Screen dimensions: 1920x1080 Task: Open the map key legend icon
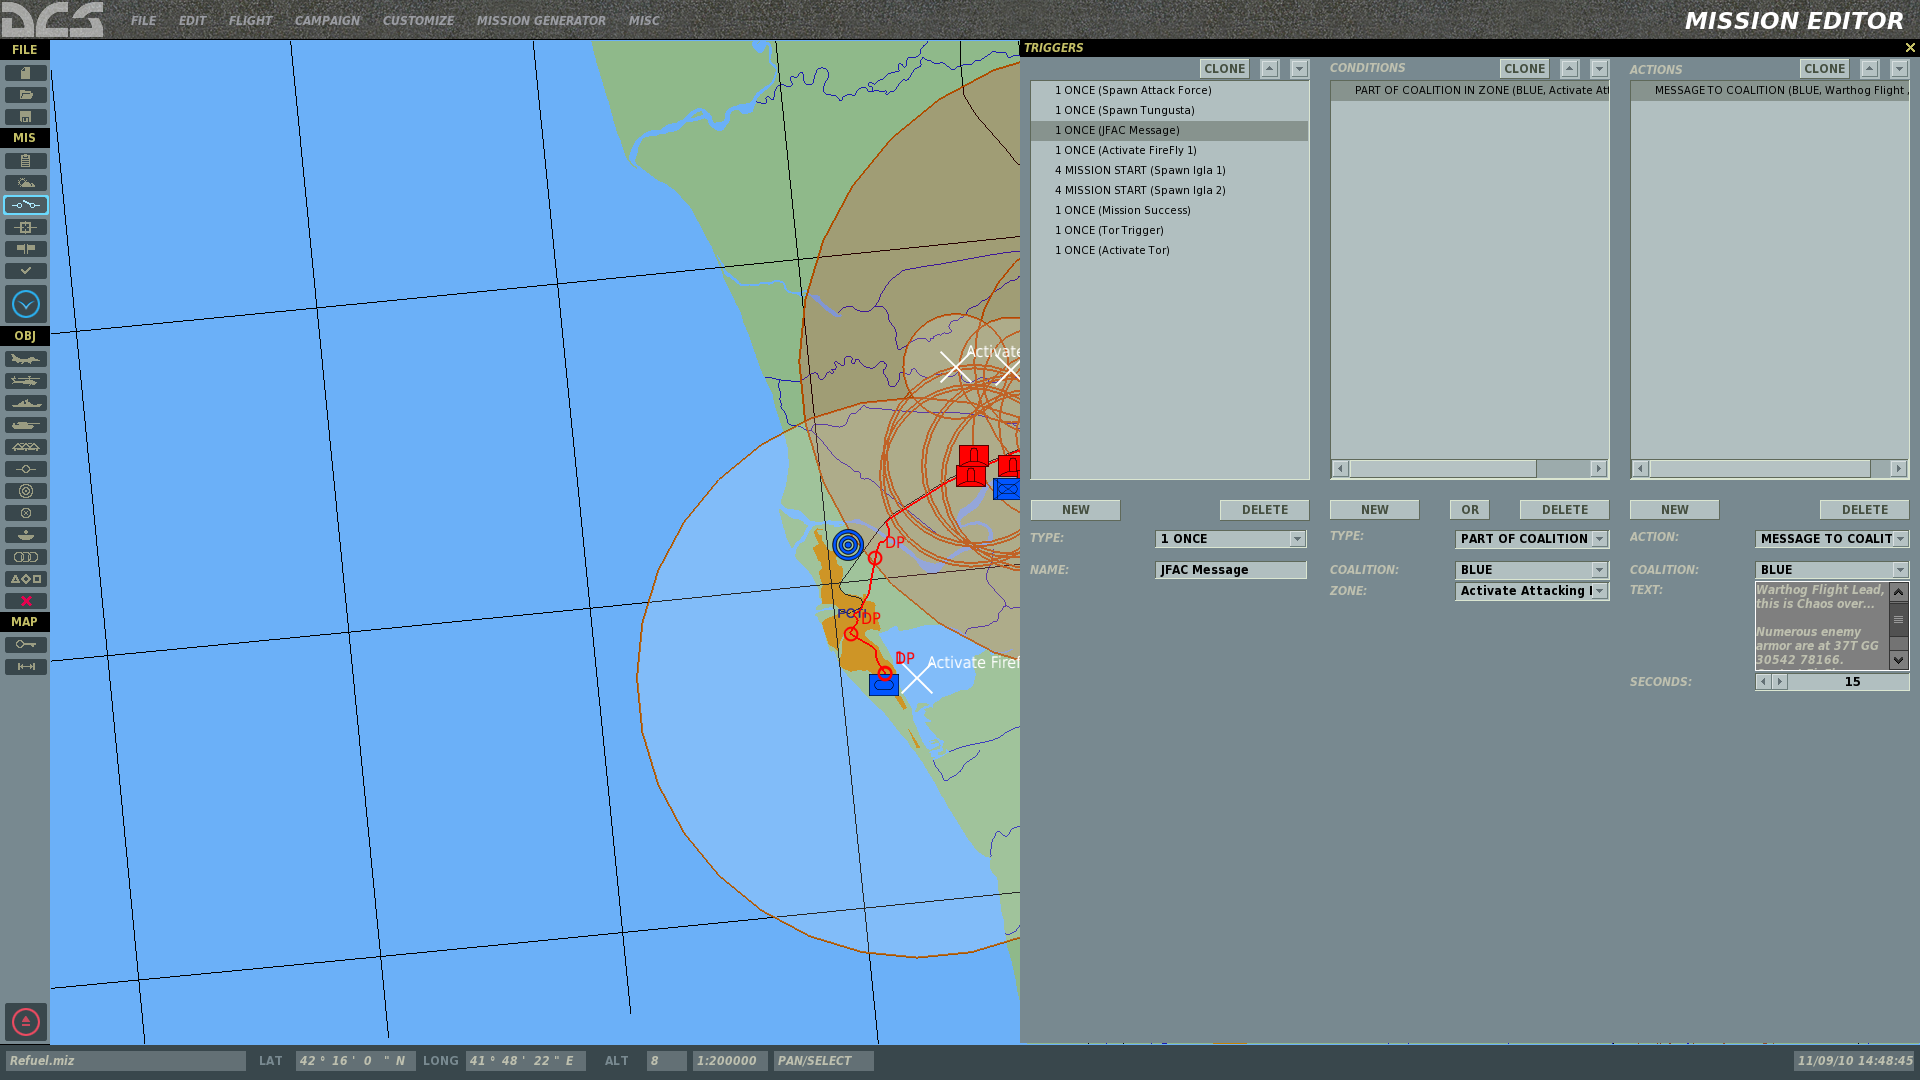tap(26, 645)
